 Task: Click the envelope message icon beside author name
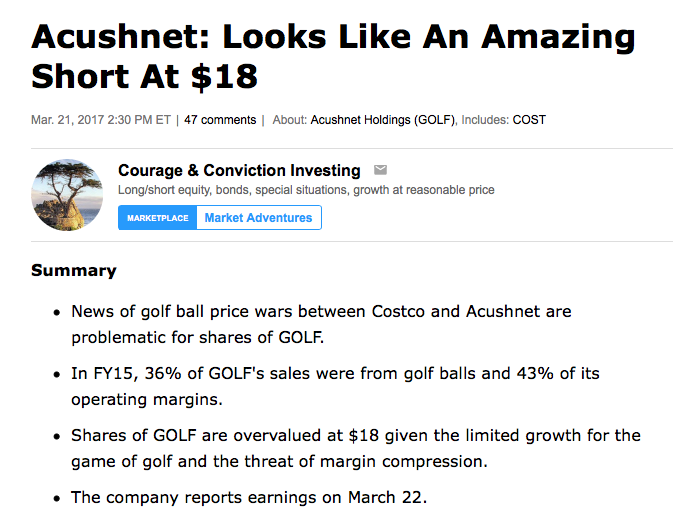pos(380,170)
